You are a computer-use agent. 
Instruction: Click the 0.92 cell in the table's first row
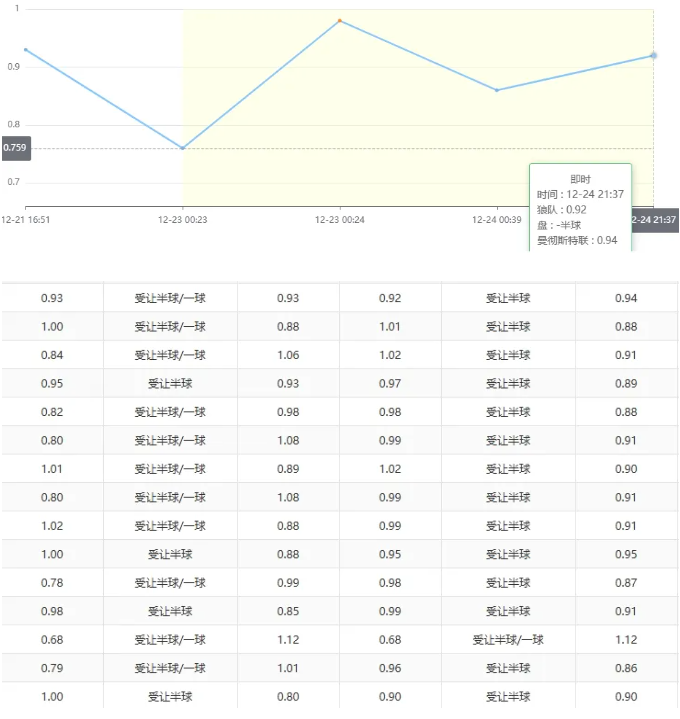pyautogui.click(x=390, y=298)
